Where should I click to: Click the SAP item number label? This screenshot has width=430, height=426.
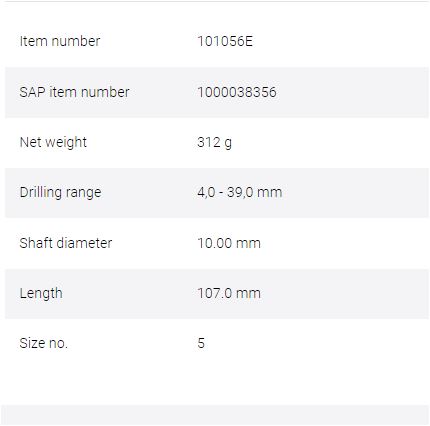click(x=74, y=92)
